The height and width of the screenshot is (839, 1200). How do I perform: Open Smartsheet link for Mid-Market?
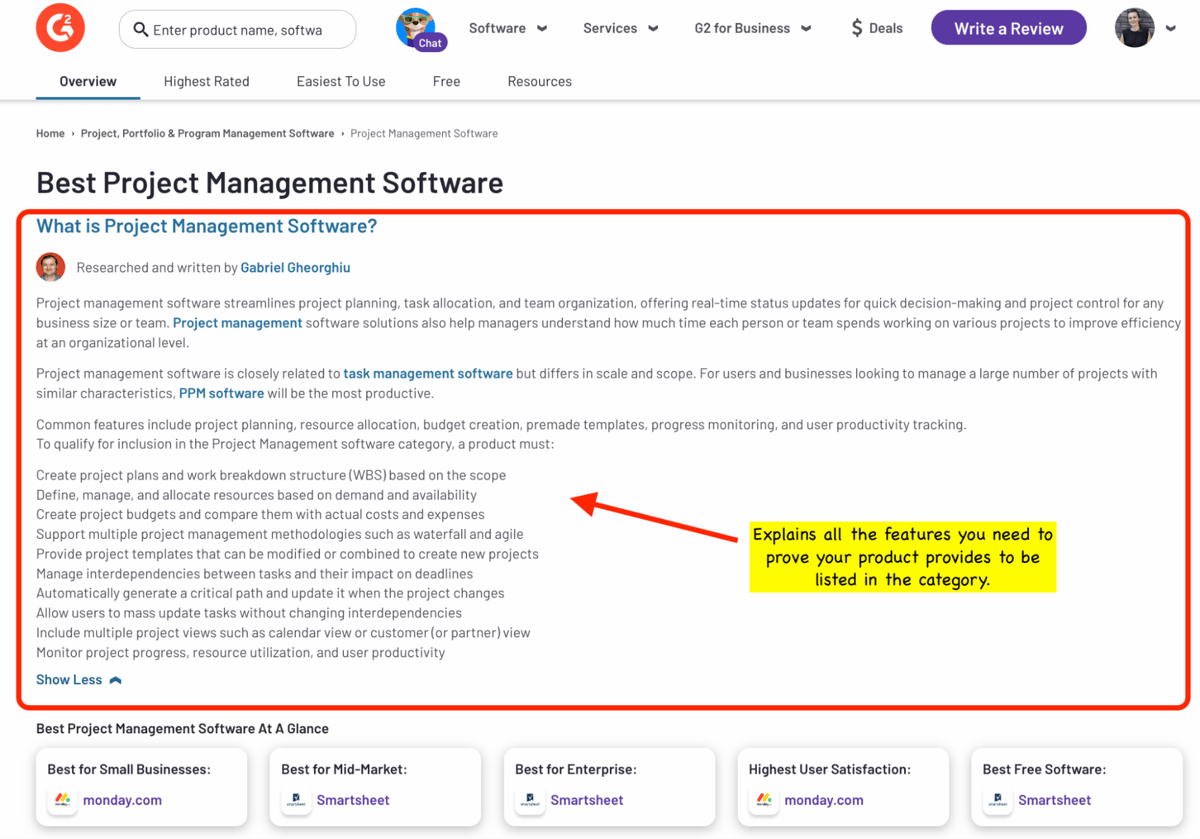[x=353, y=800]
